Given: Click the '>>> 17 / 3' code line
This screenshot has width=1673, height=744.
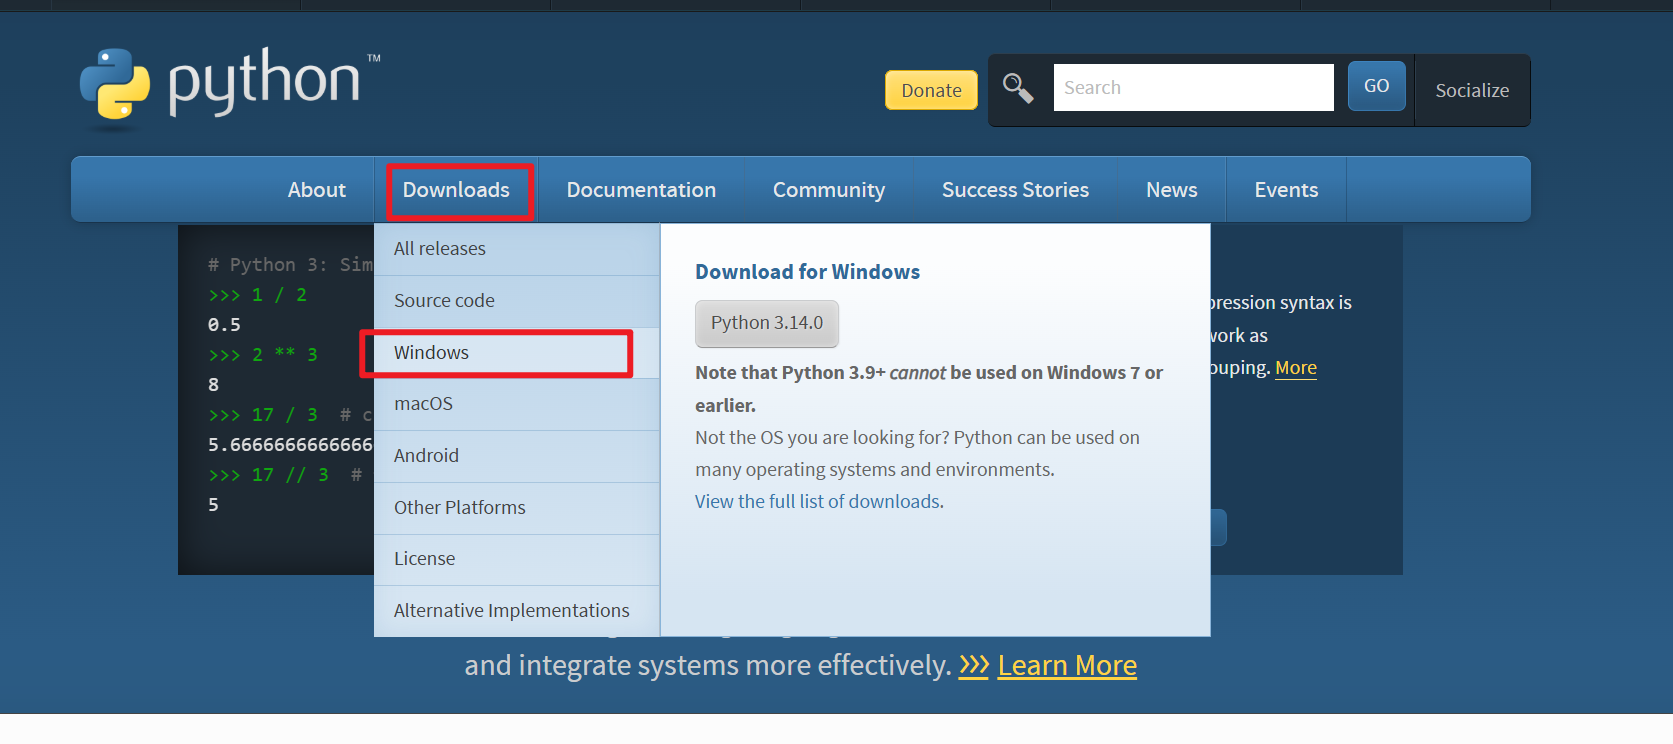Looking at the screenshot, I should pyautogui.click(x=263, y=415).
